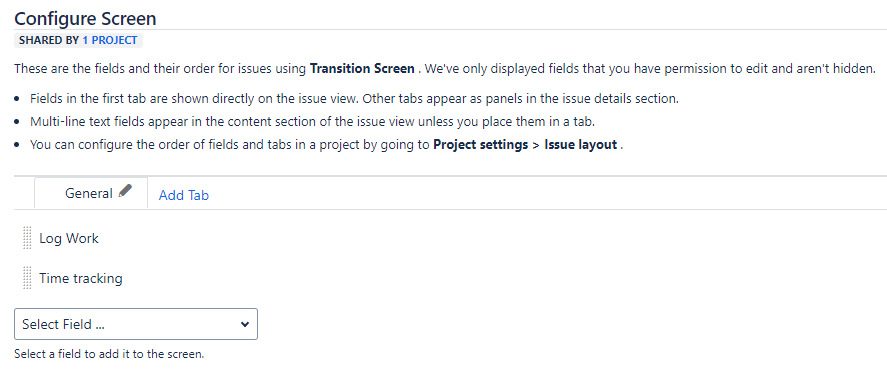Screen dimensions: 887x381
Task: Open the Select Field combo box
Action: point(136,324)
